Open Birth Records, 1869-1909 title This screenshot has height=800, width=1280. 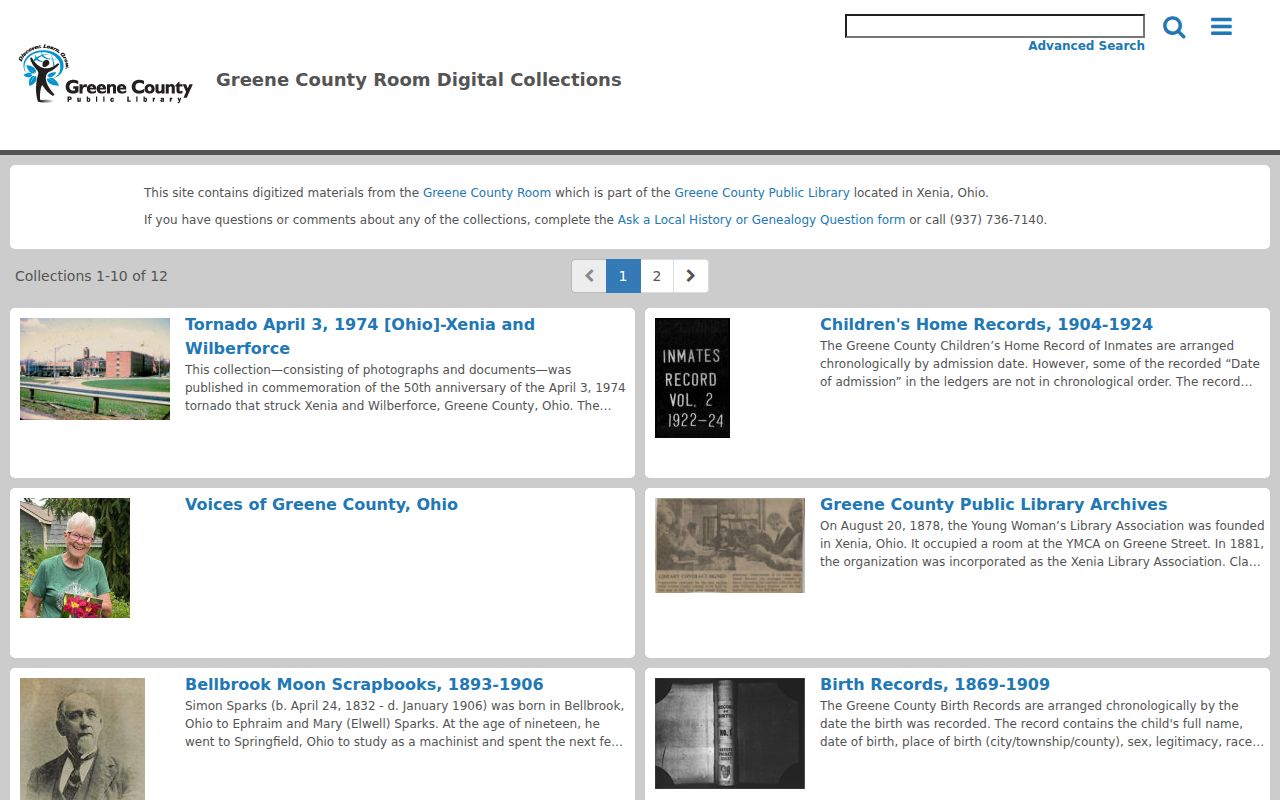coord(935,684)
